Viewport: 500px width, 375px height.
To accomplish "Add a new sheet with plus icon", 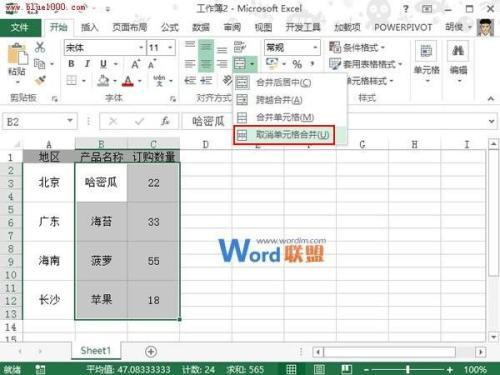I will [151, 351].
